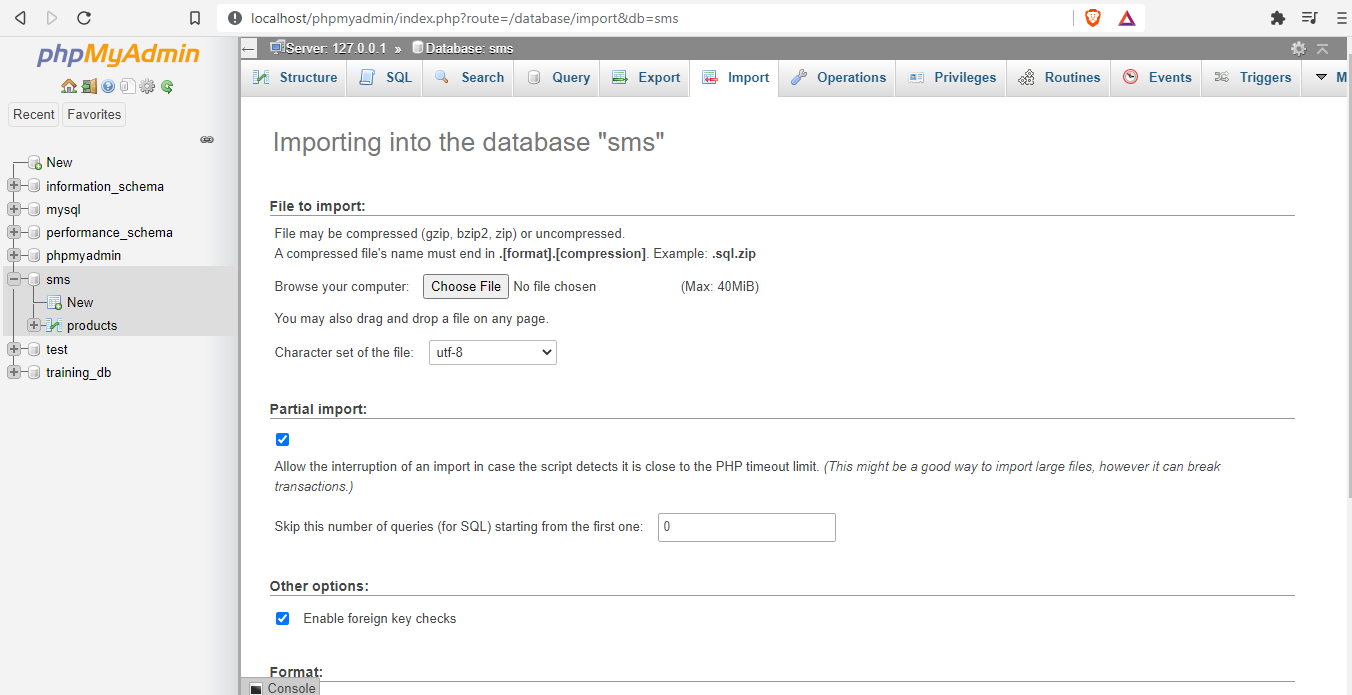Collapse the top menu with the chevron icon
This screenshot has height=695, width=1352.
pos(1322,47)
